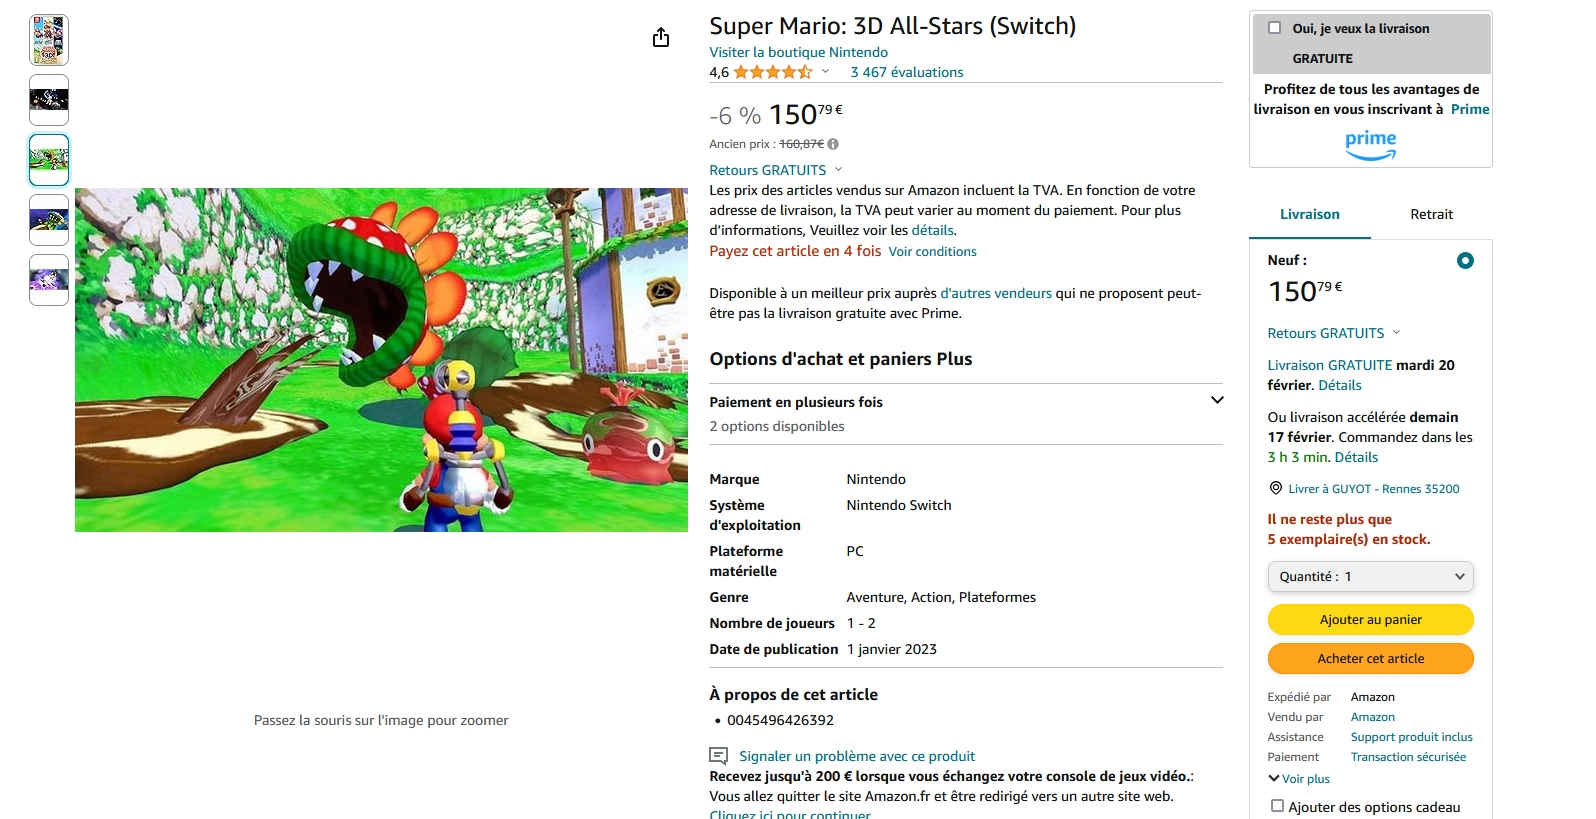Tick the gift options checkbox
Viewport: 1596px width, 819px height.
point(1277,806)
